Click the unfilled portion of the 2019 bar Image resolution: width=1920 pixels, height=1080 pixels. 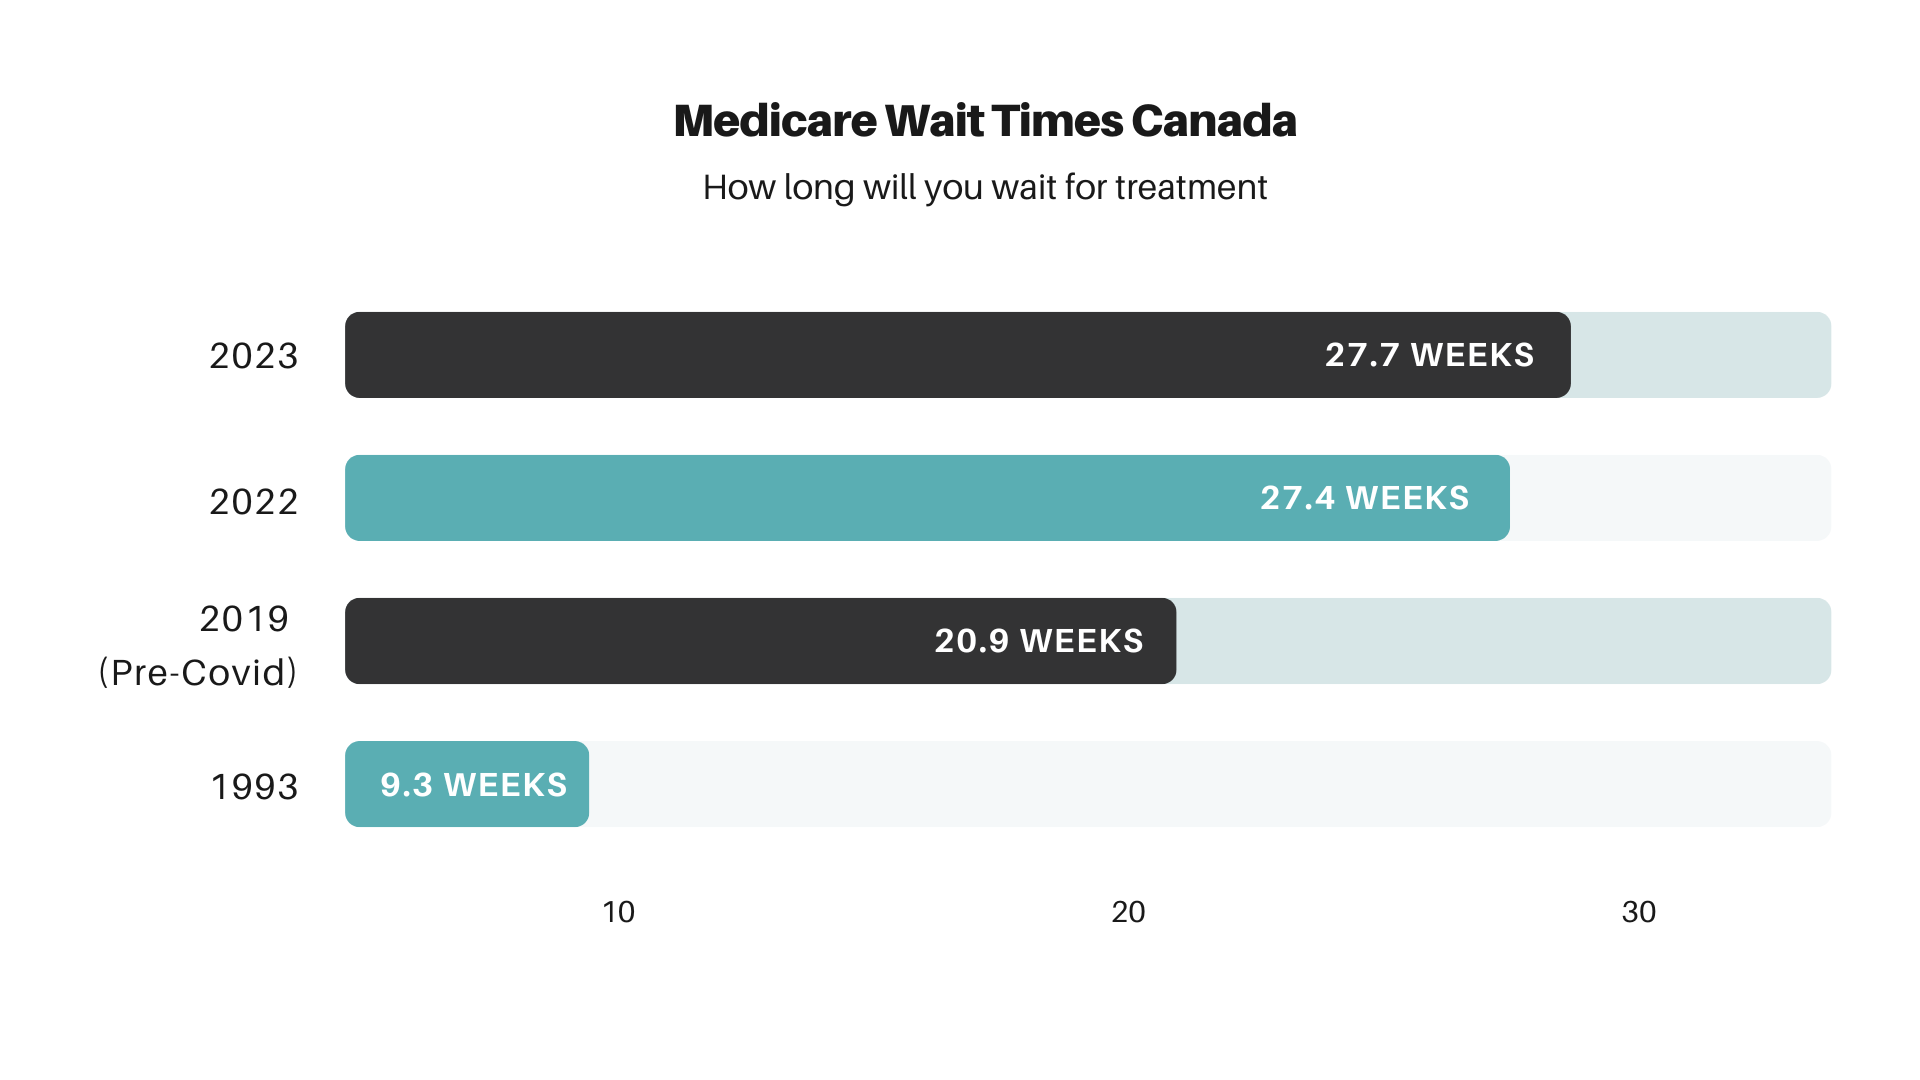(1500, 641)
